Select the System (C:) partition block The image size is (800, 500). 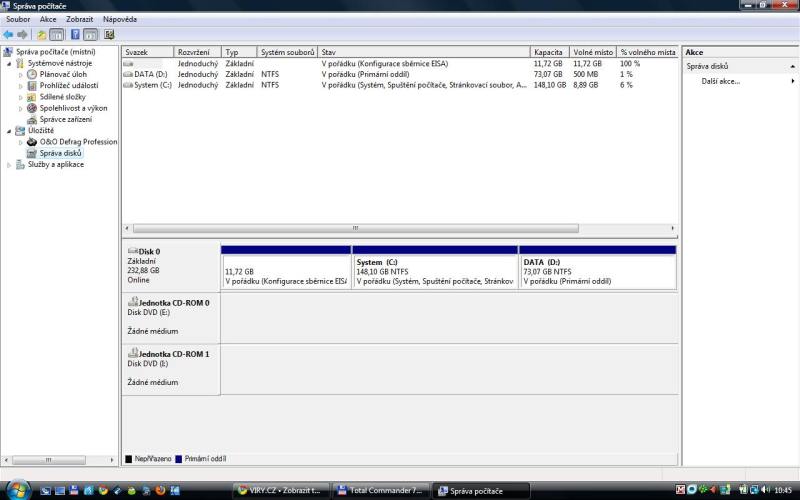[435, 270]
